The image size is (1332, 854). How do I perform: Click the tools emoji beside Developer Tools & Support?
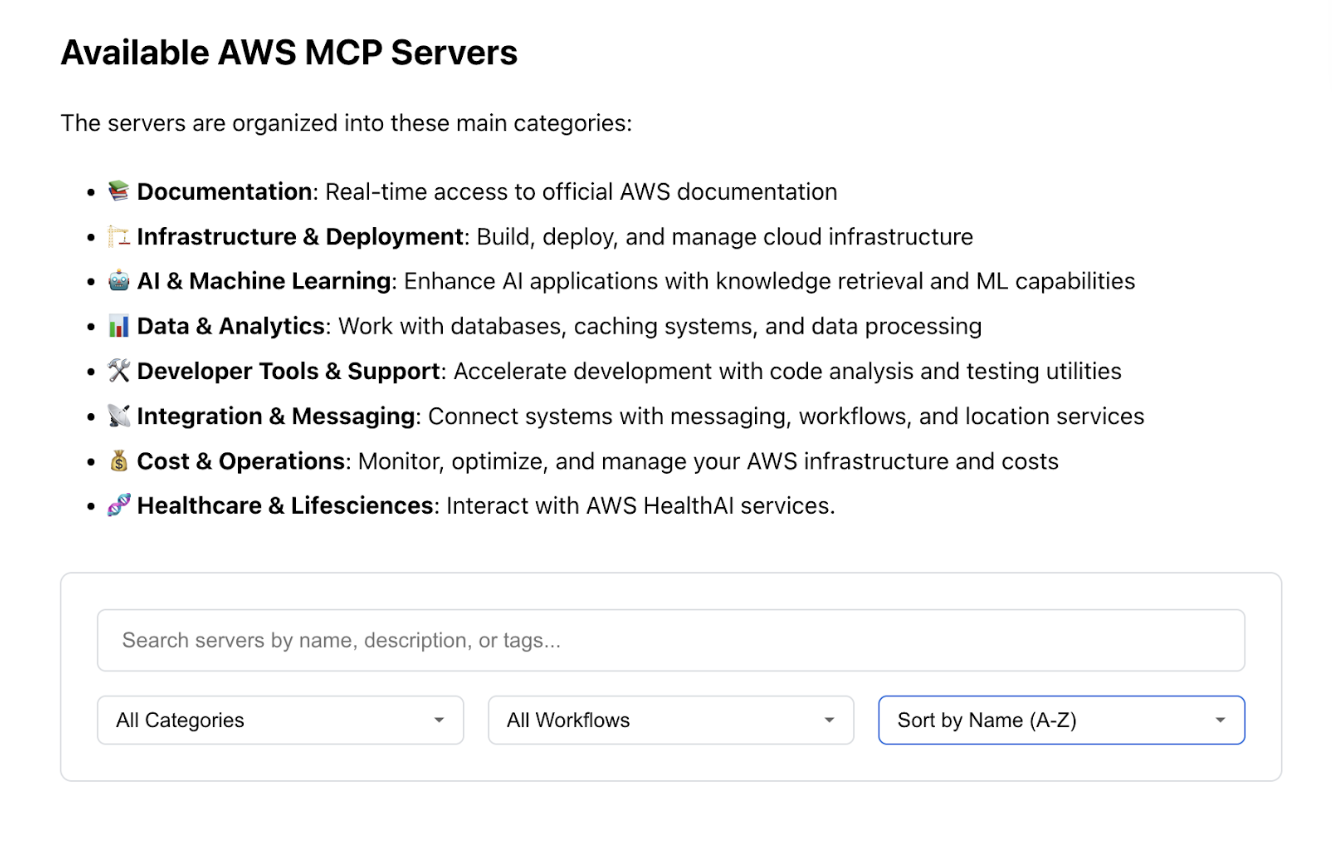[119, 371]
